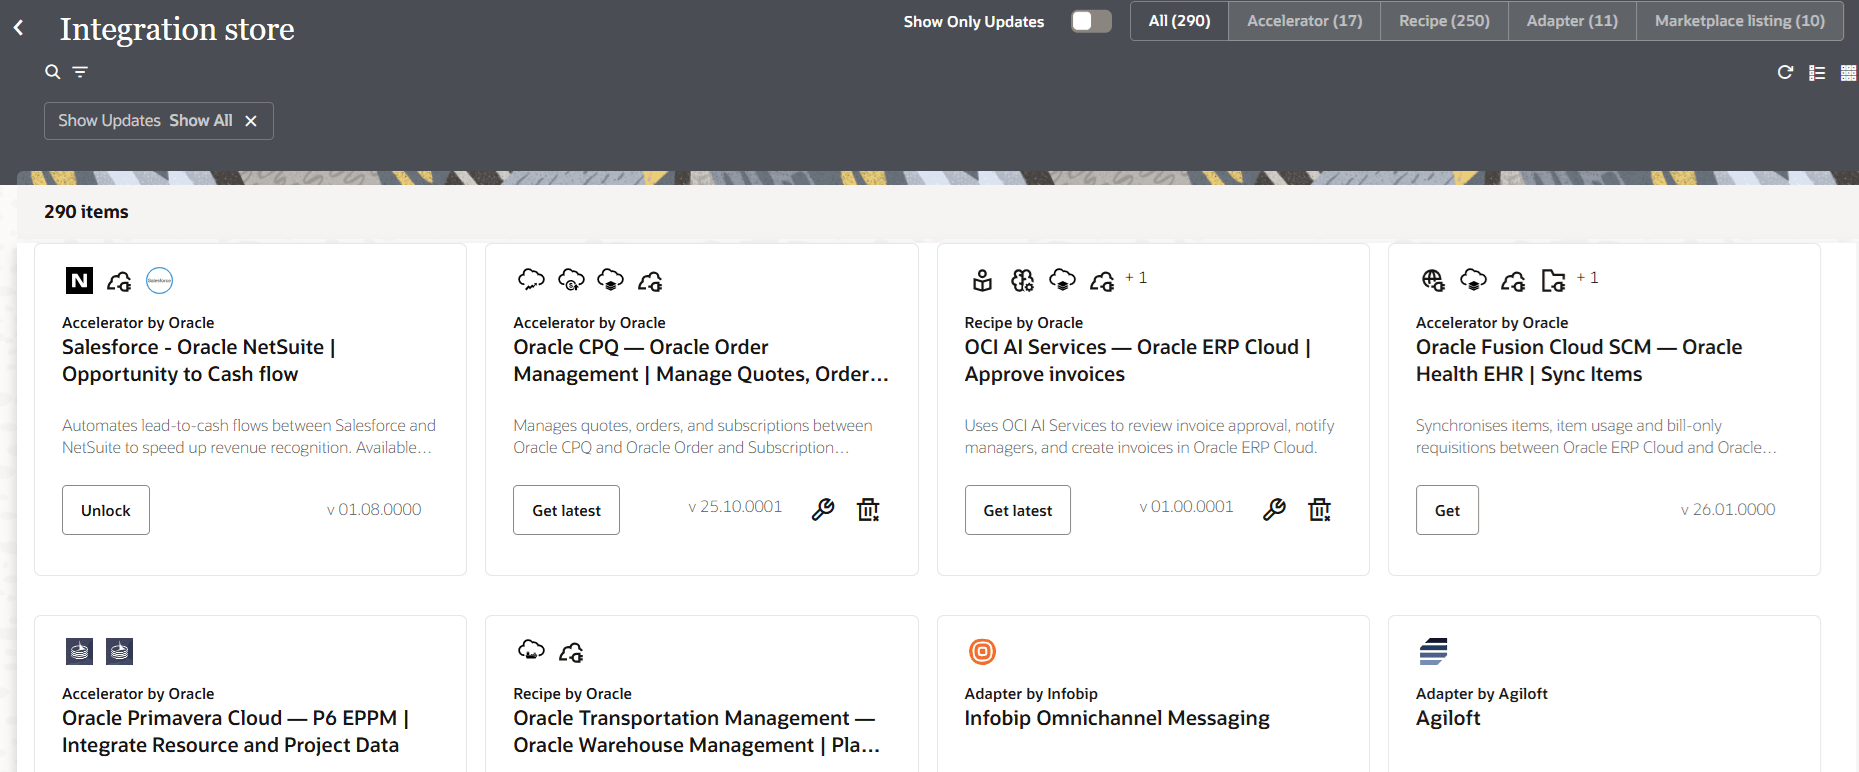Click globe icon on Oracle Fusion Cloud SCM card
This screenshot has width=1859, height=772.
tap(1433, 280)
